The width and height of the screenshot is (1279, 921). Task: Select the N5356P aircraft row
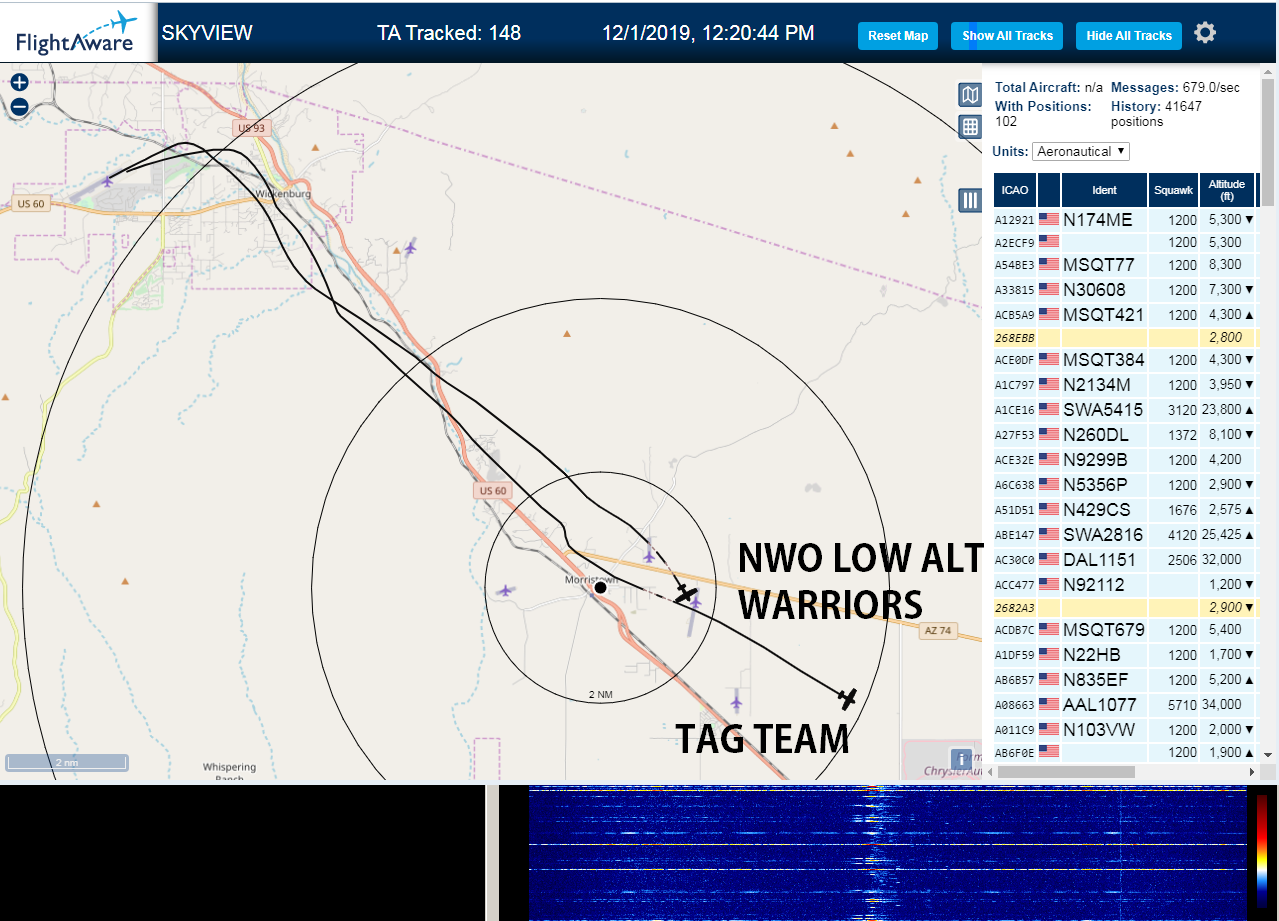[1125, 485]
